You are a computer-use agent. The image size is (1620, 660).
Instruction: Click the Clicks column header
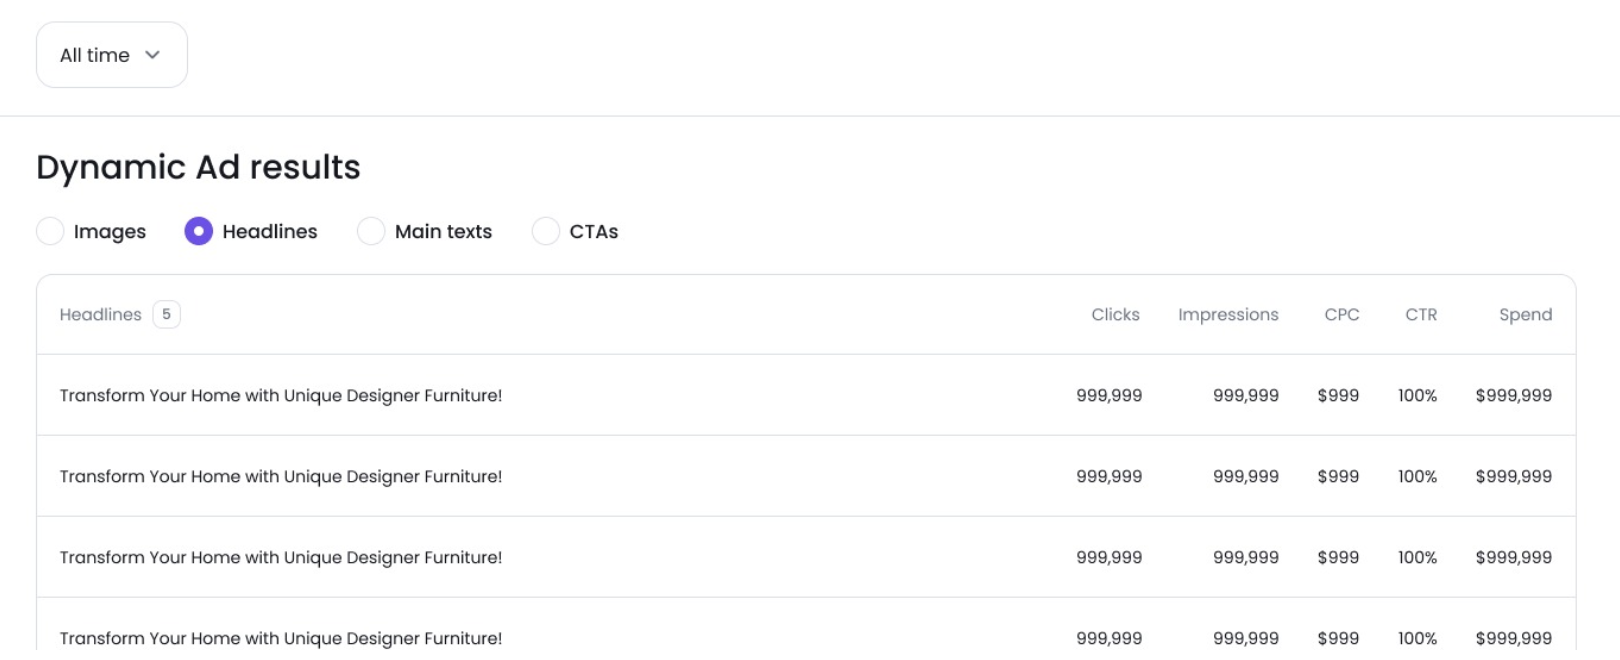1115,314
